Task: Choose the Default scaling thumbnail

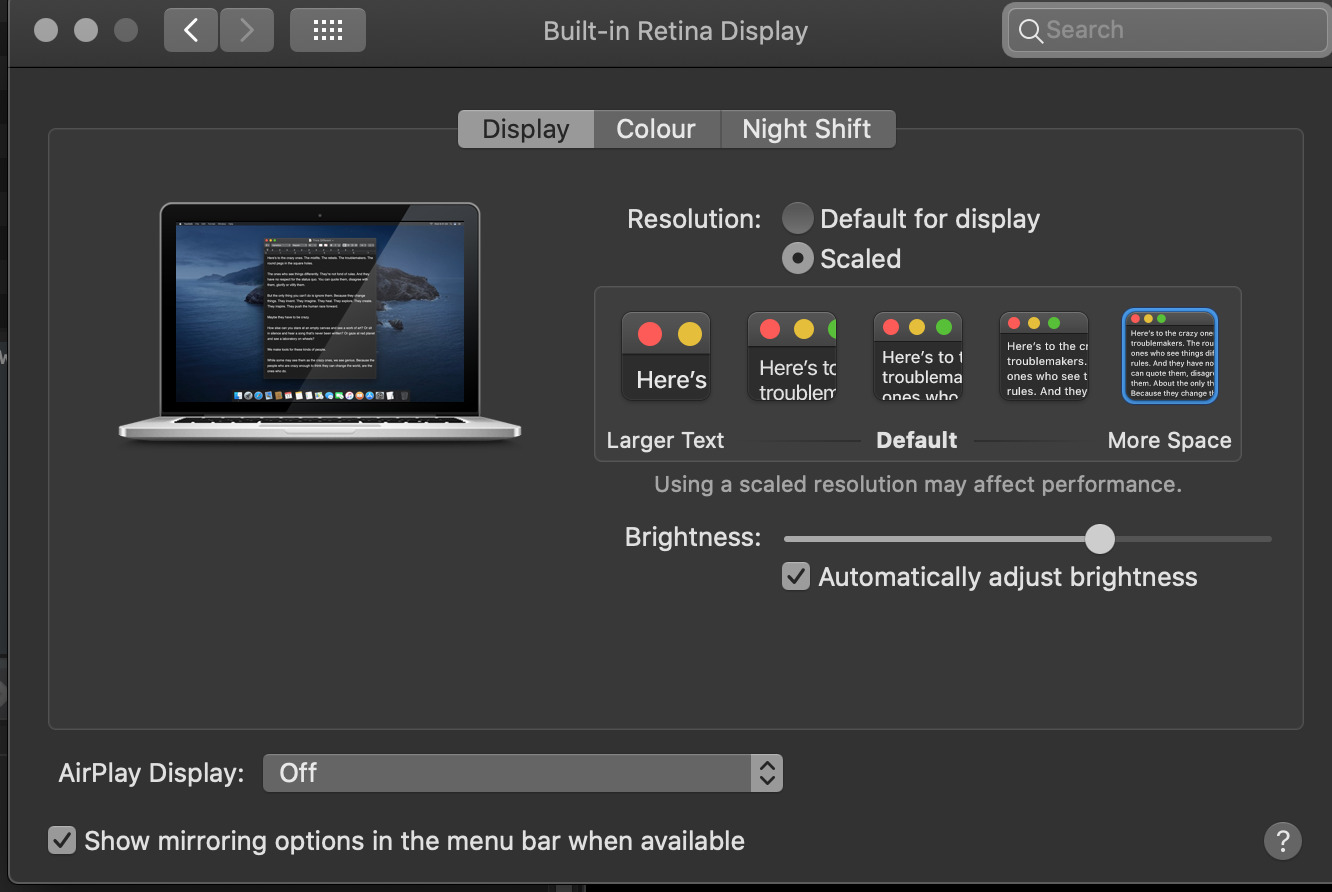Action: 918,357
